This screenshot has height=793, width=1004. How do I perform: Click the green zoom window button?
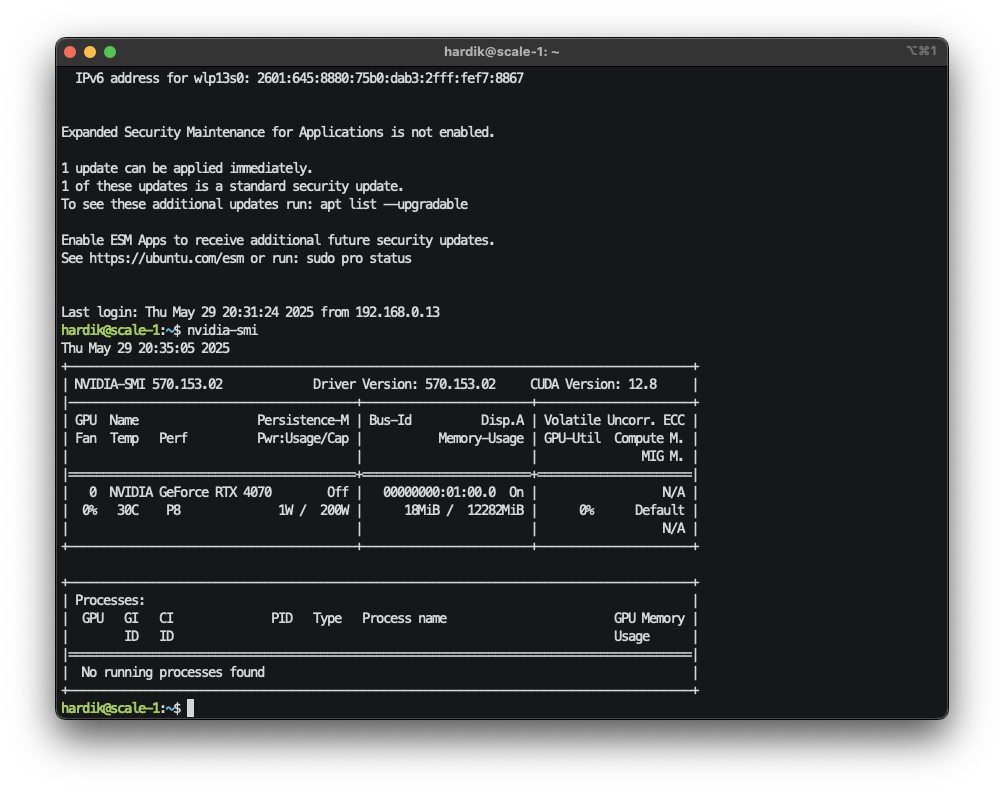pyautogui.click(x=110, y=52)
